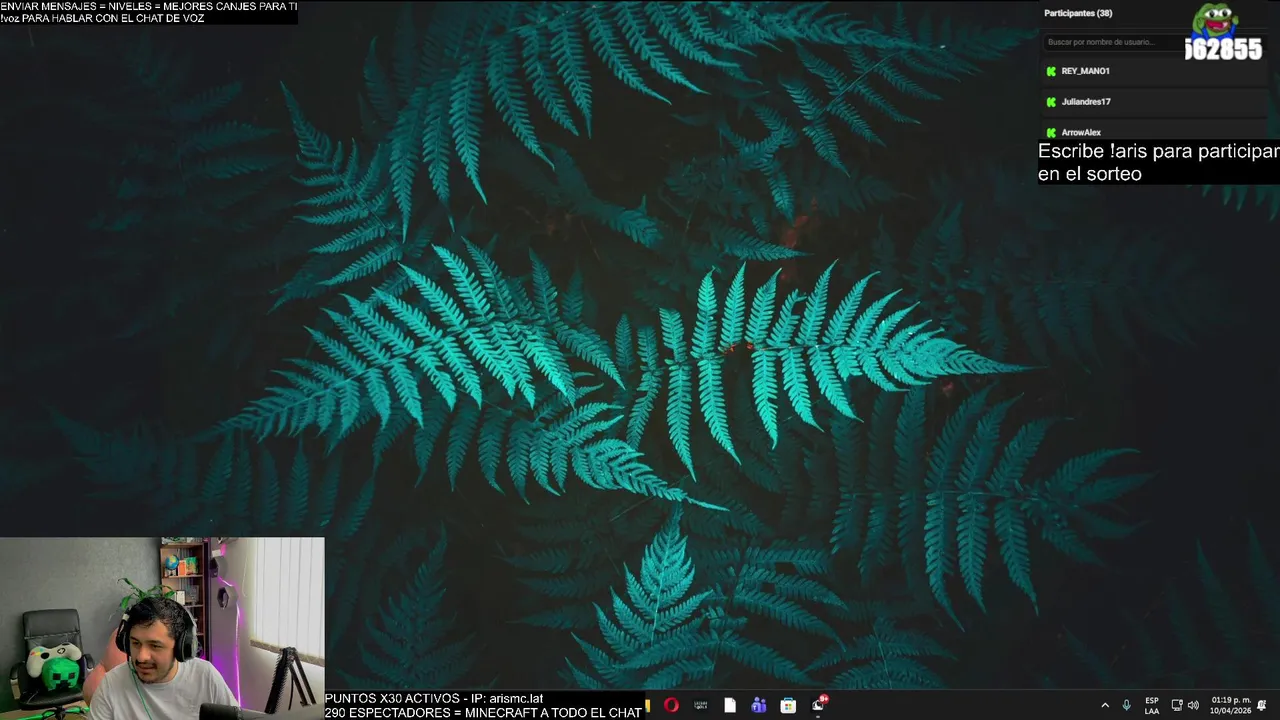Viewport: 1280px width, 720px height.
Task: Click the microphone icon in the system tray
Action: (x=1127, y=705)
